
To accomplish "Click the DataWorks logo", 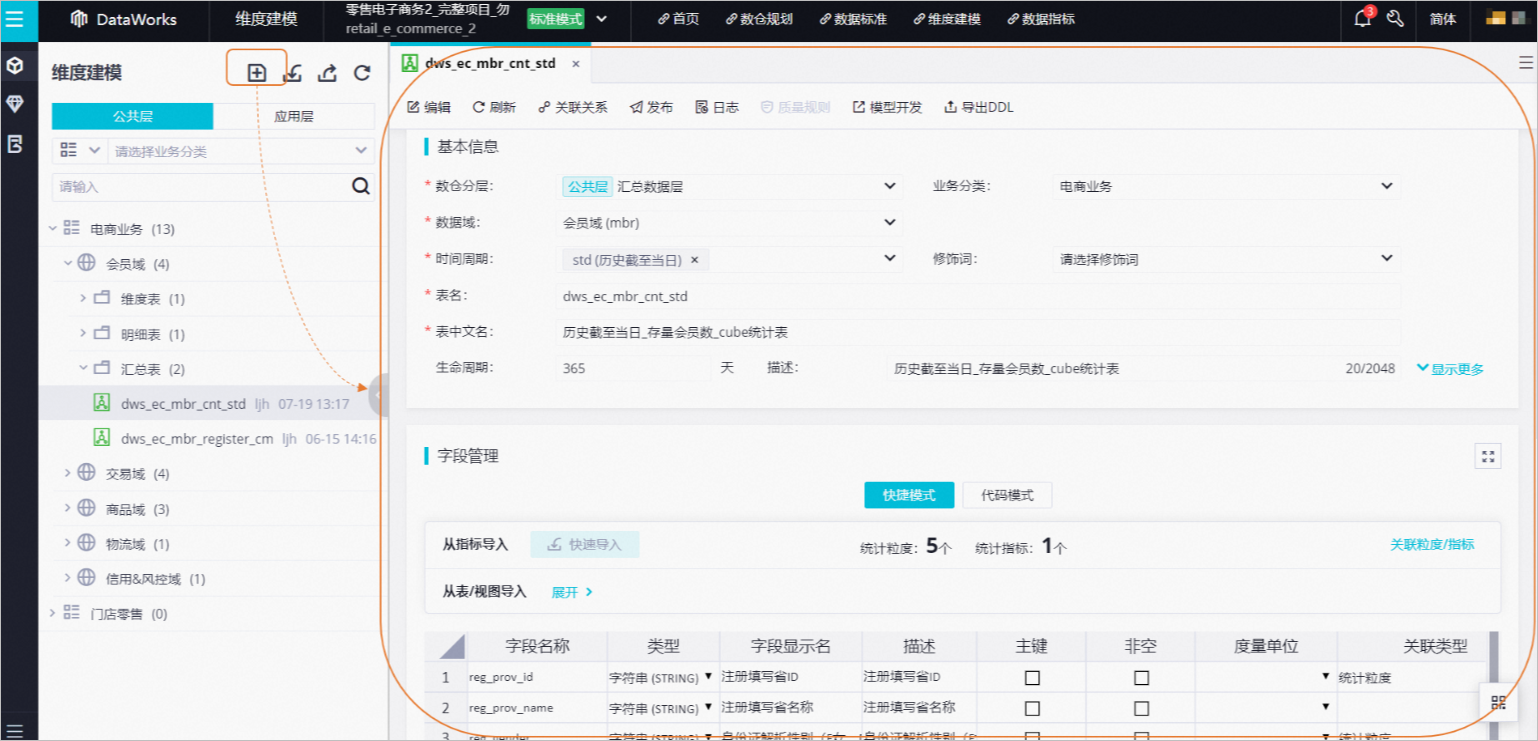I will [x=123, y=19].
